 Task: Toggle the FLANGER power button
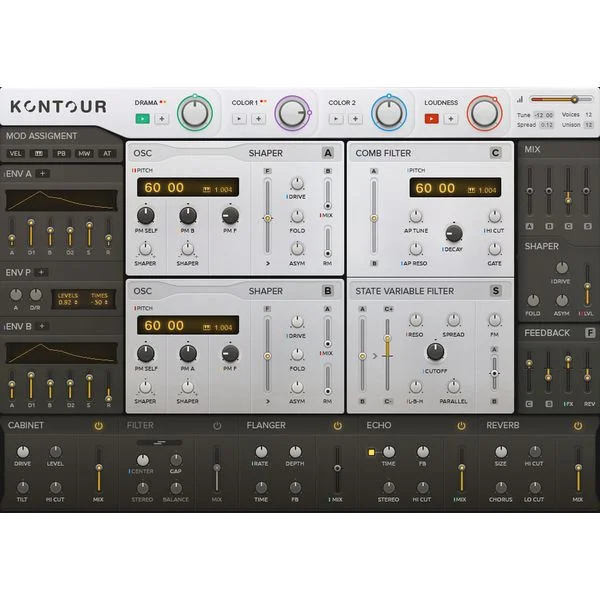tap(338, 426)
